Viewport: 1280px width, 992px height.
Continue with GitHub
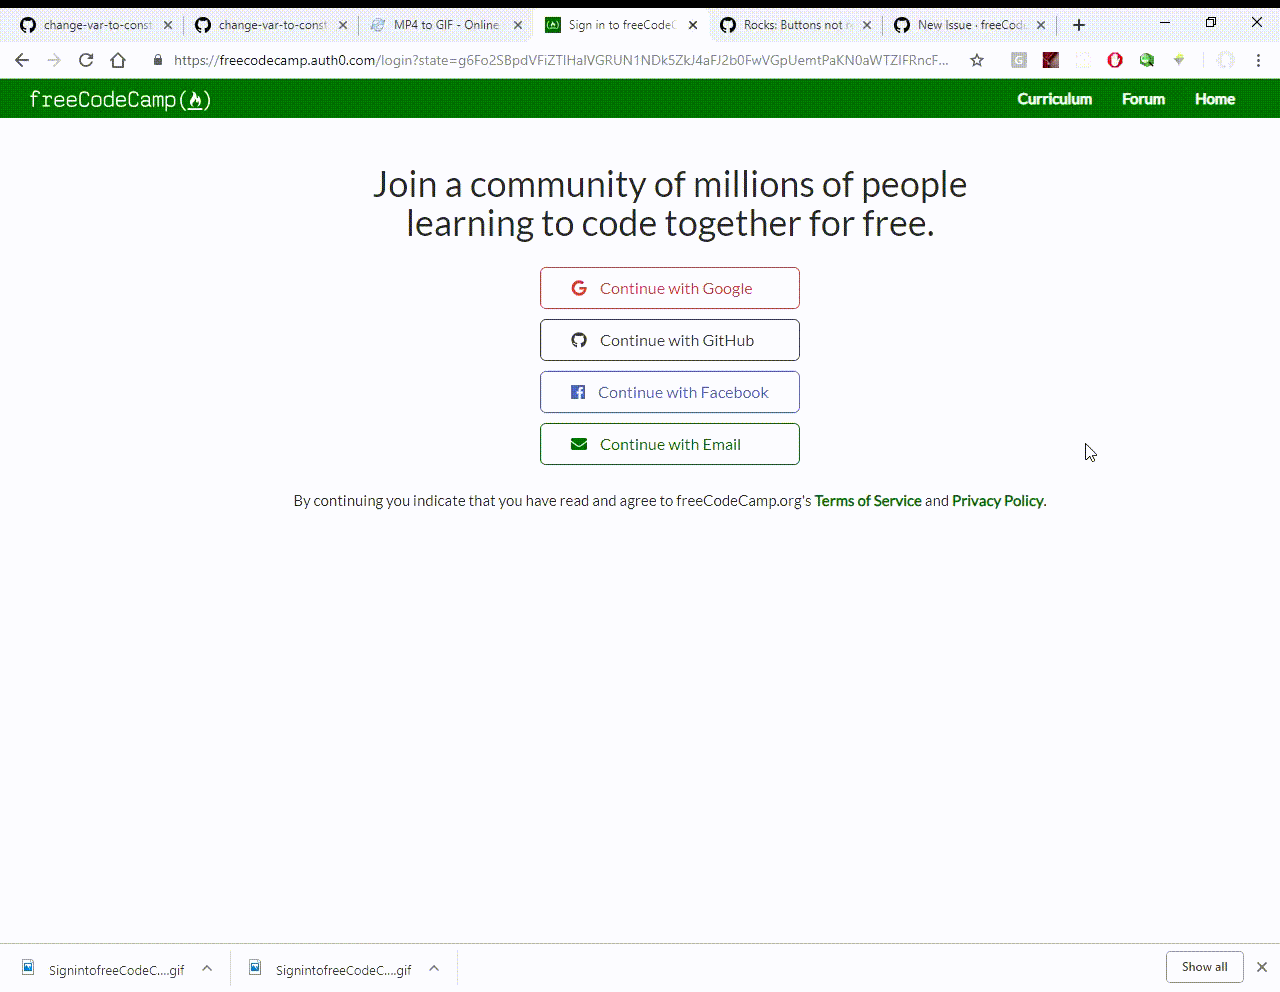(669, 340)
